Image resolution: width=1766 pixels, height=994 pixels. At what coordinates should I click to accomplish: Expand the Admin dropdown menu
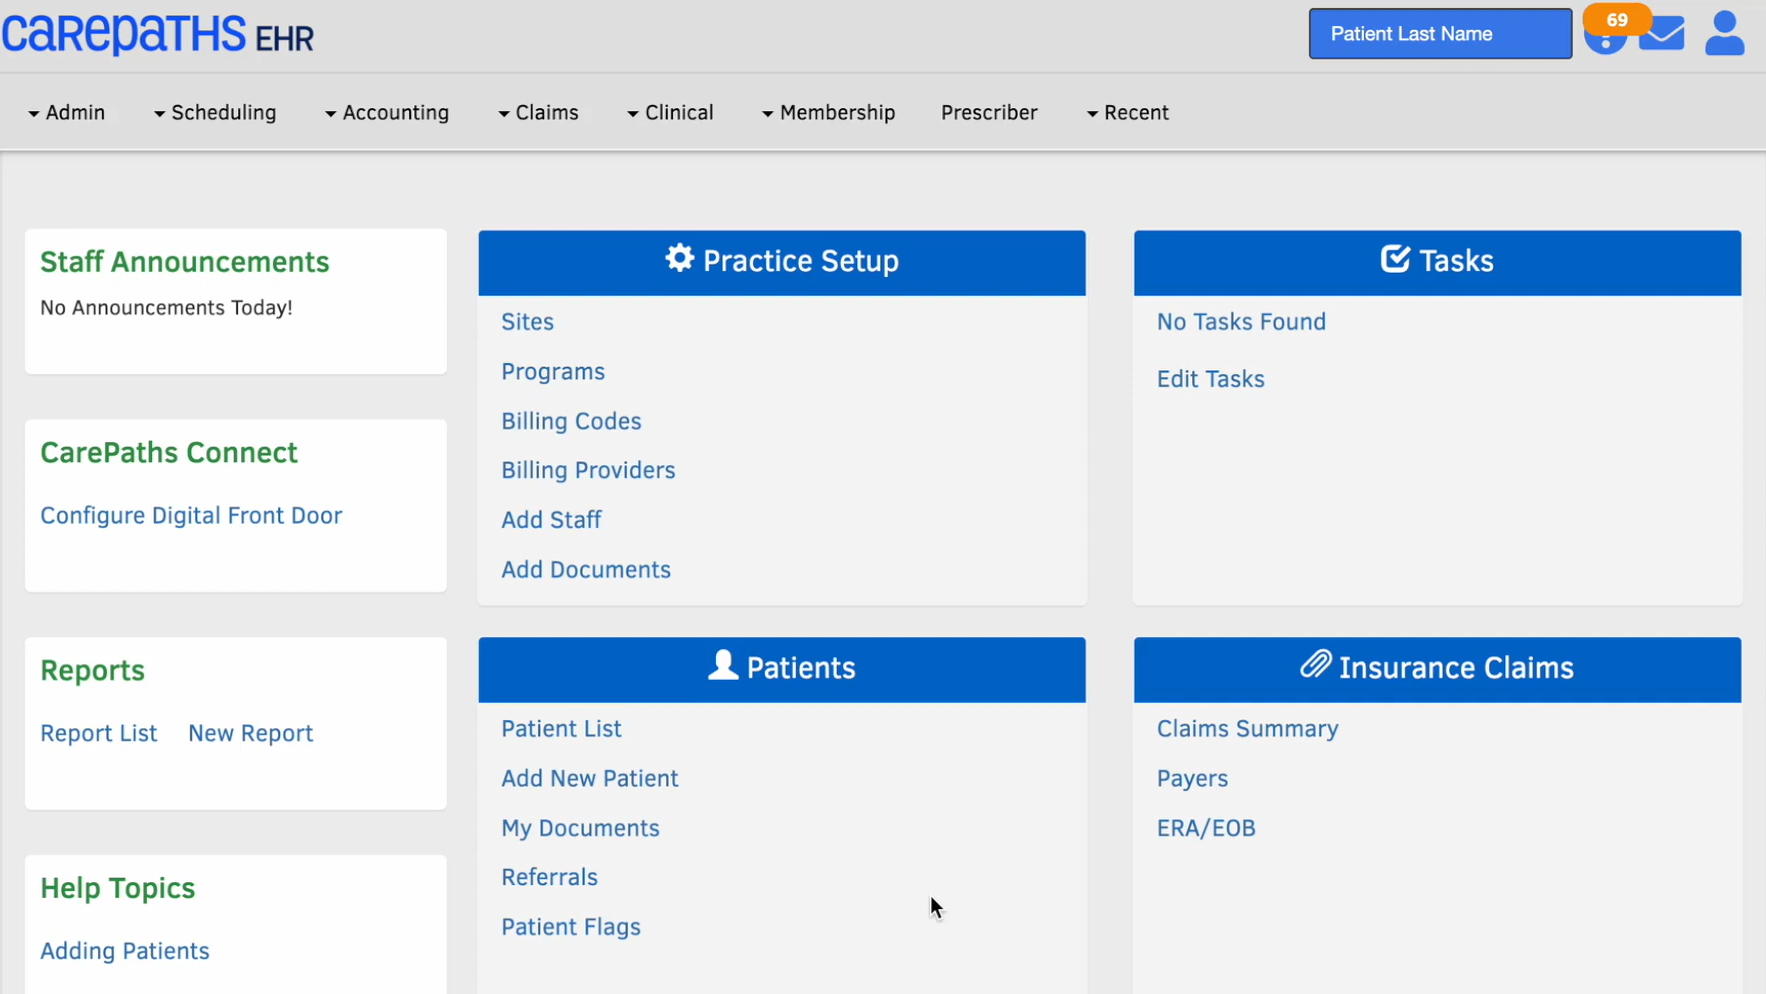point(67,113)
